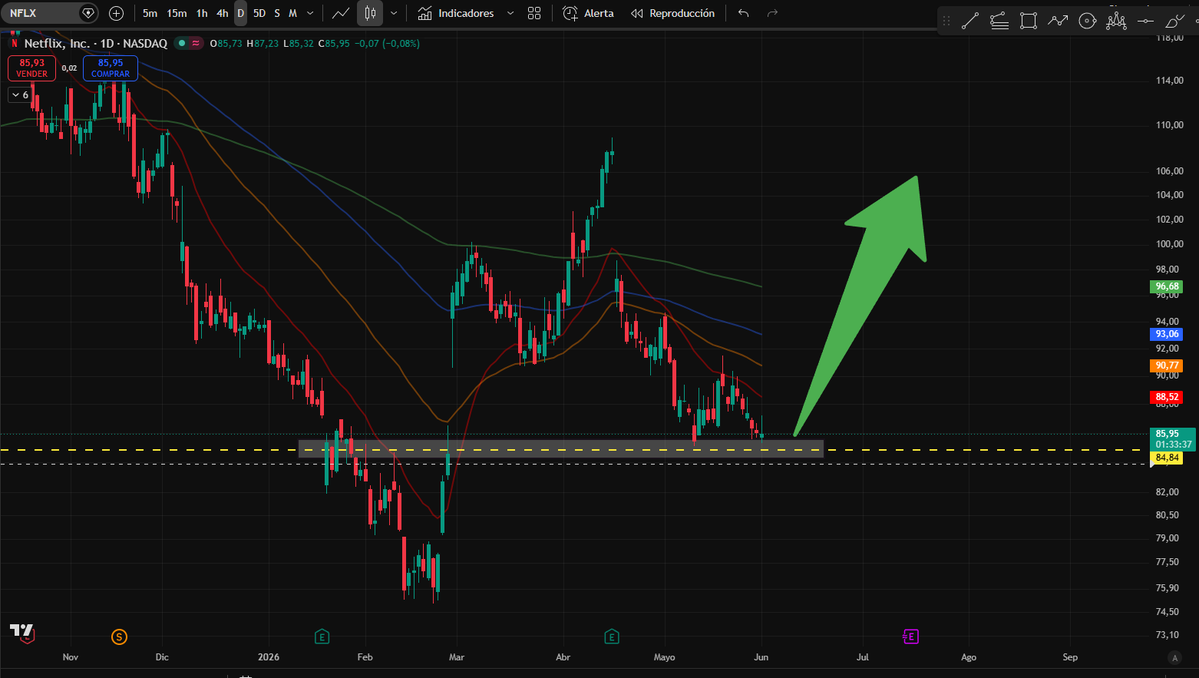Open indicator templates four-squares icon
The height and width of the screenshot is (678, 1199).
click(x=535, y=13)
